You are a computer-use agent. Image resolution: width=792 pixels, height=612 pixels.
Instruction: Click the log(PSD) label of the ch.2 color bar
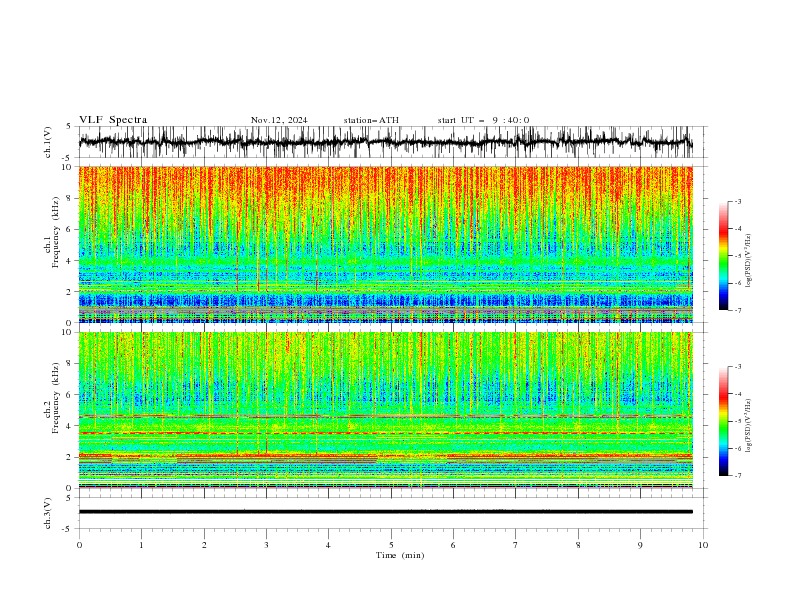click(x=749, y=425)
